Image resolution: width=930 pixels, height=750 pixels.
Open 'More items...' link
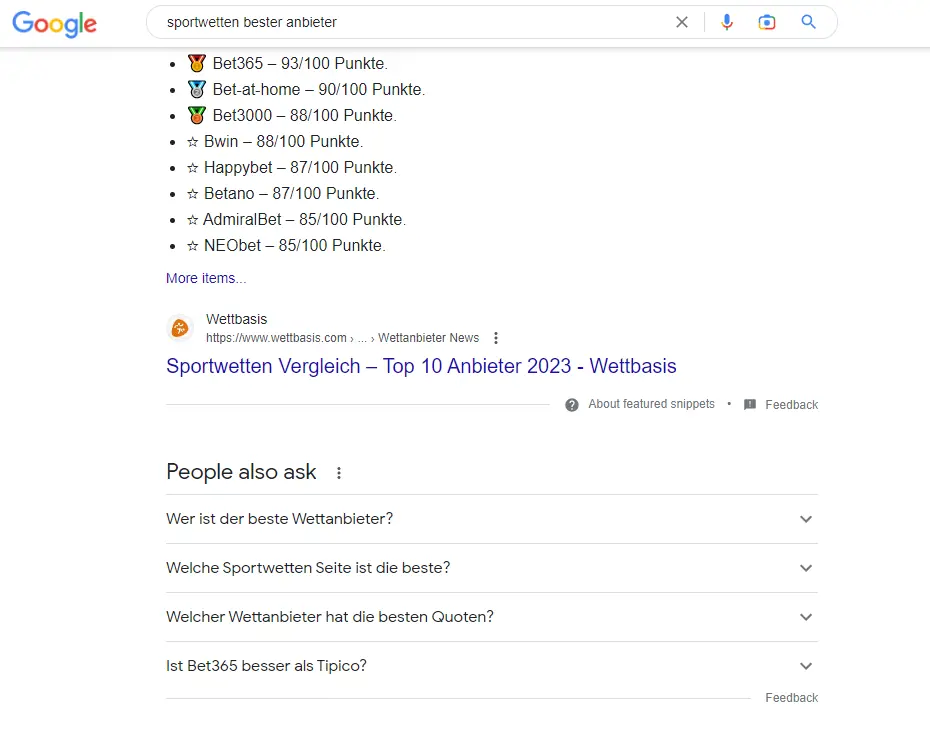tap(206, 278)
